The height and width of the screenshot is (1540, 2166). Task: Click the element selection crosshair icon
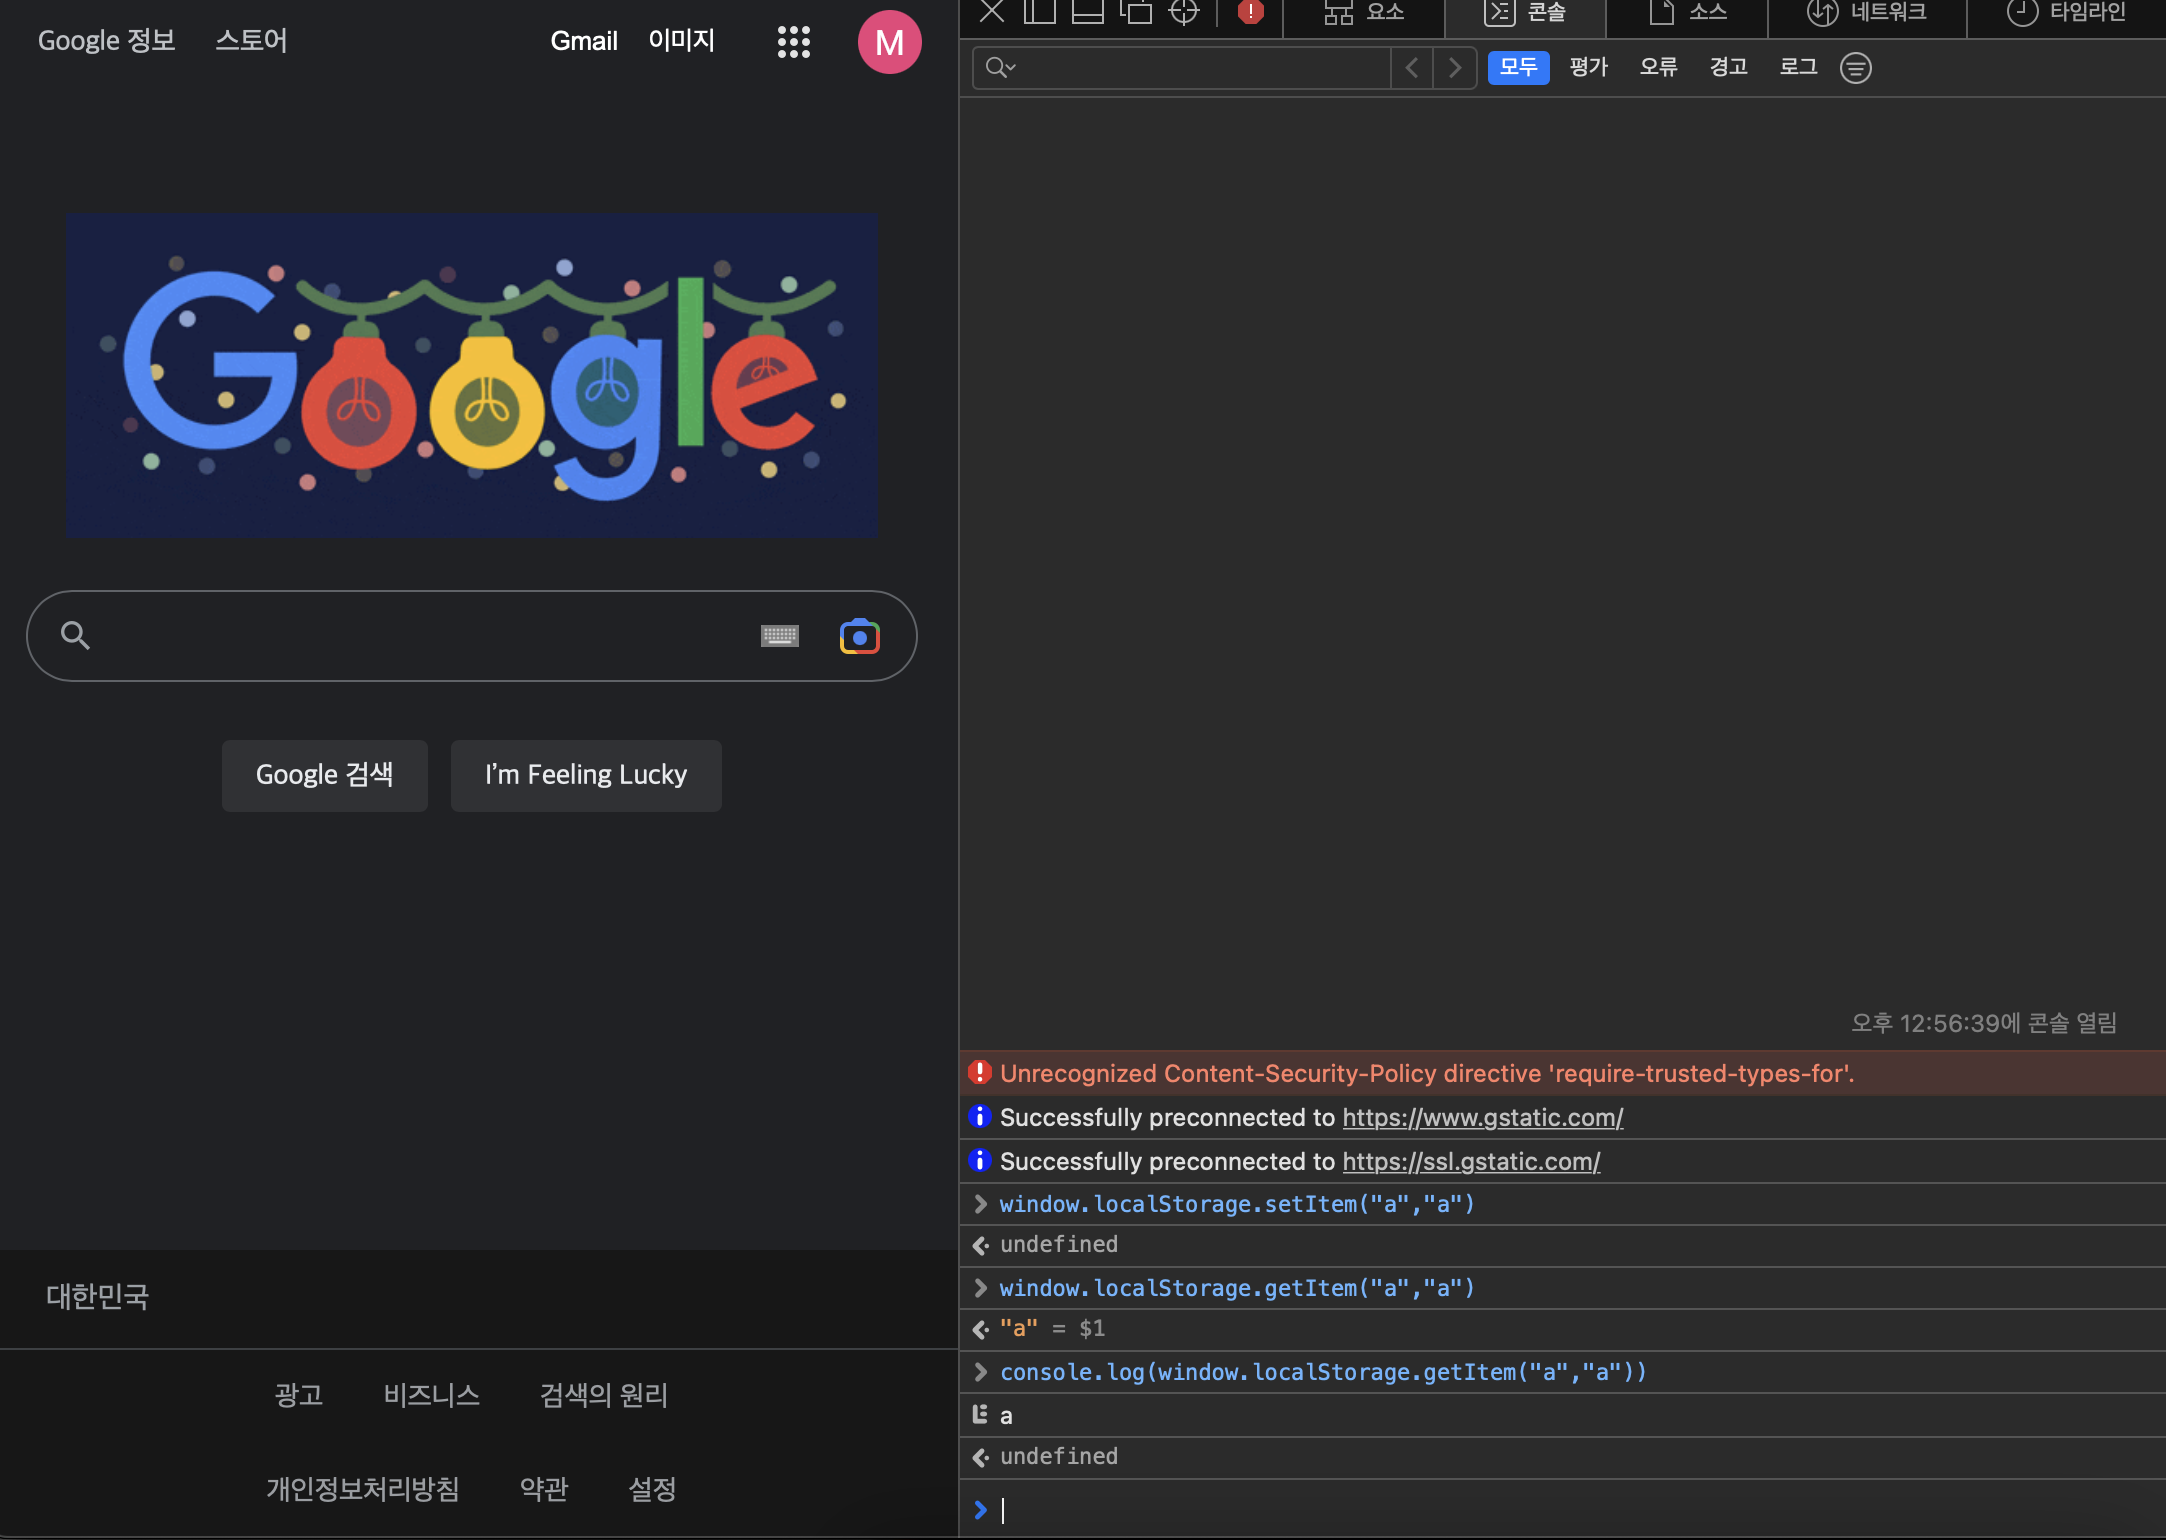tap(1183, 12)
